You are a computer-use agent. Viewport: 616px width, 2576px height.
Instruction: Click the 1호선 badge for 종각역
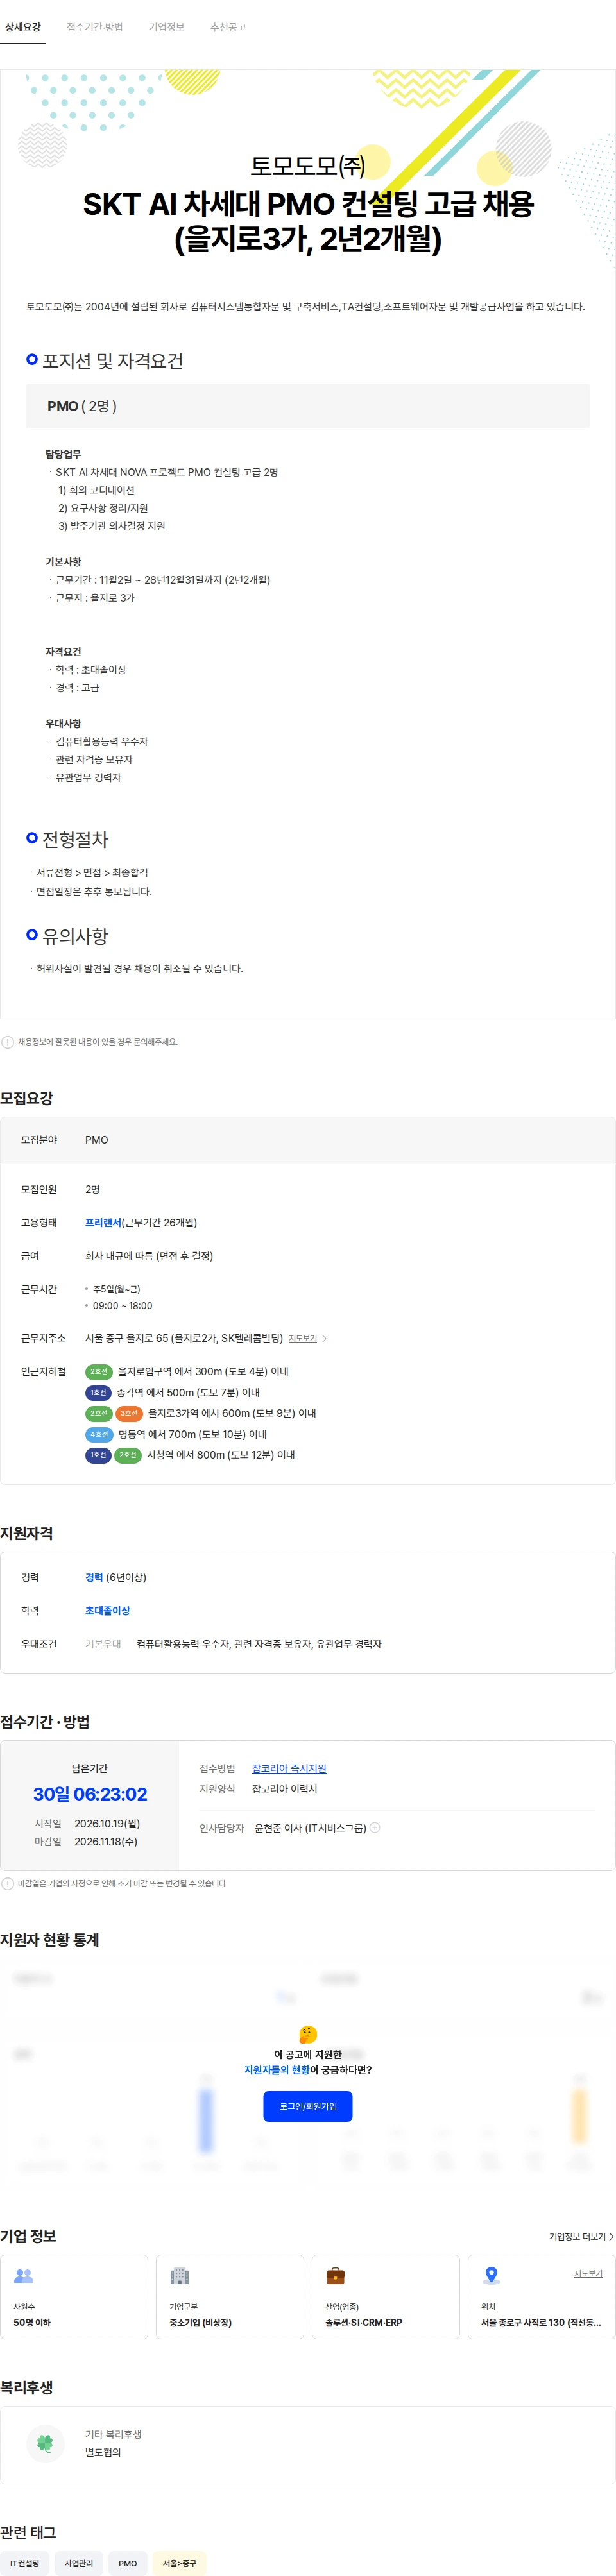point(98,1393)
